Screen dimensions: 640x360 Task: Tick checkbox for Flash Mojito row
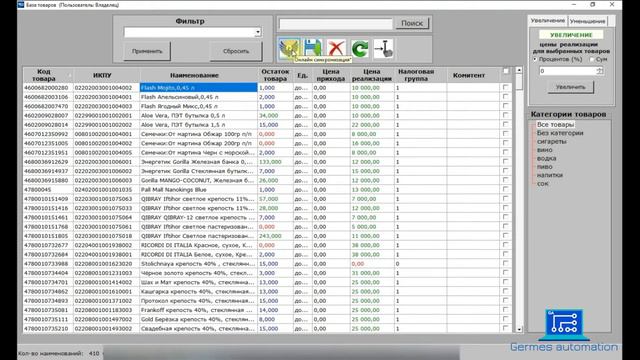tap(505, 87)
